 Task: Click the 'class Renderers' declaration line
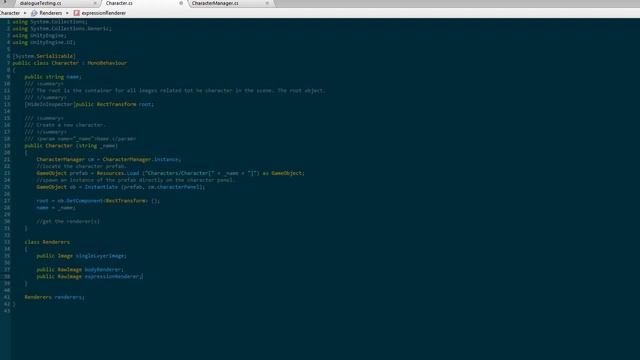tap(47, 242)
